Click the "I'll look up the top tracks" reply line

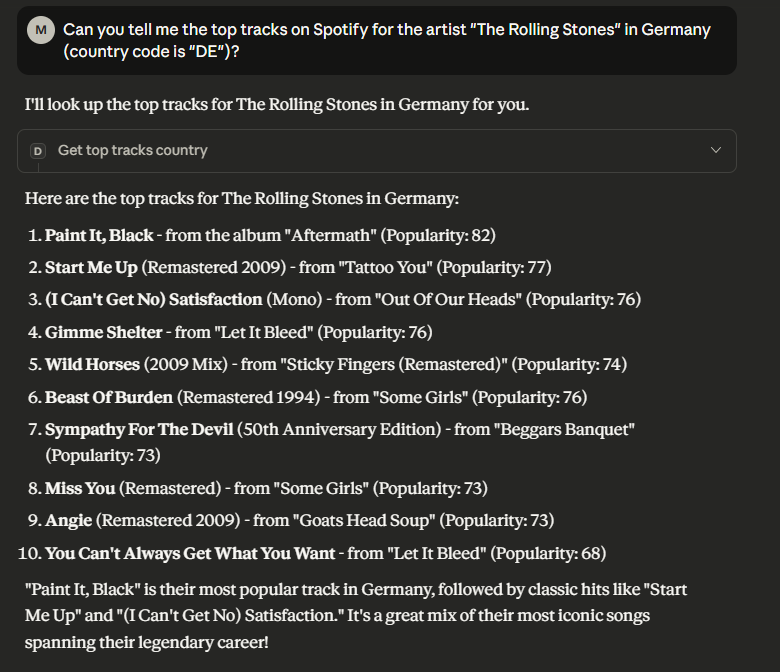(268, 105)
